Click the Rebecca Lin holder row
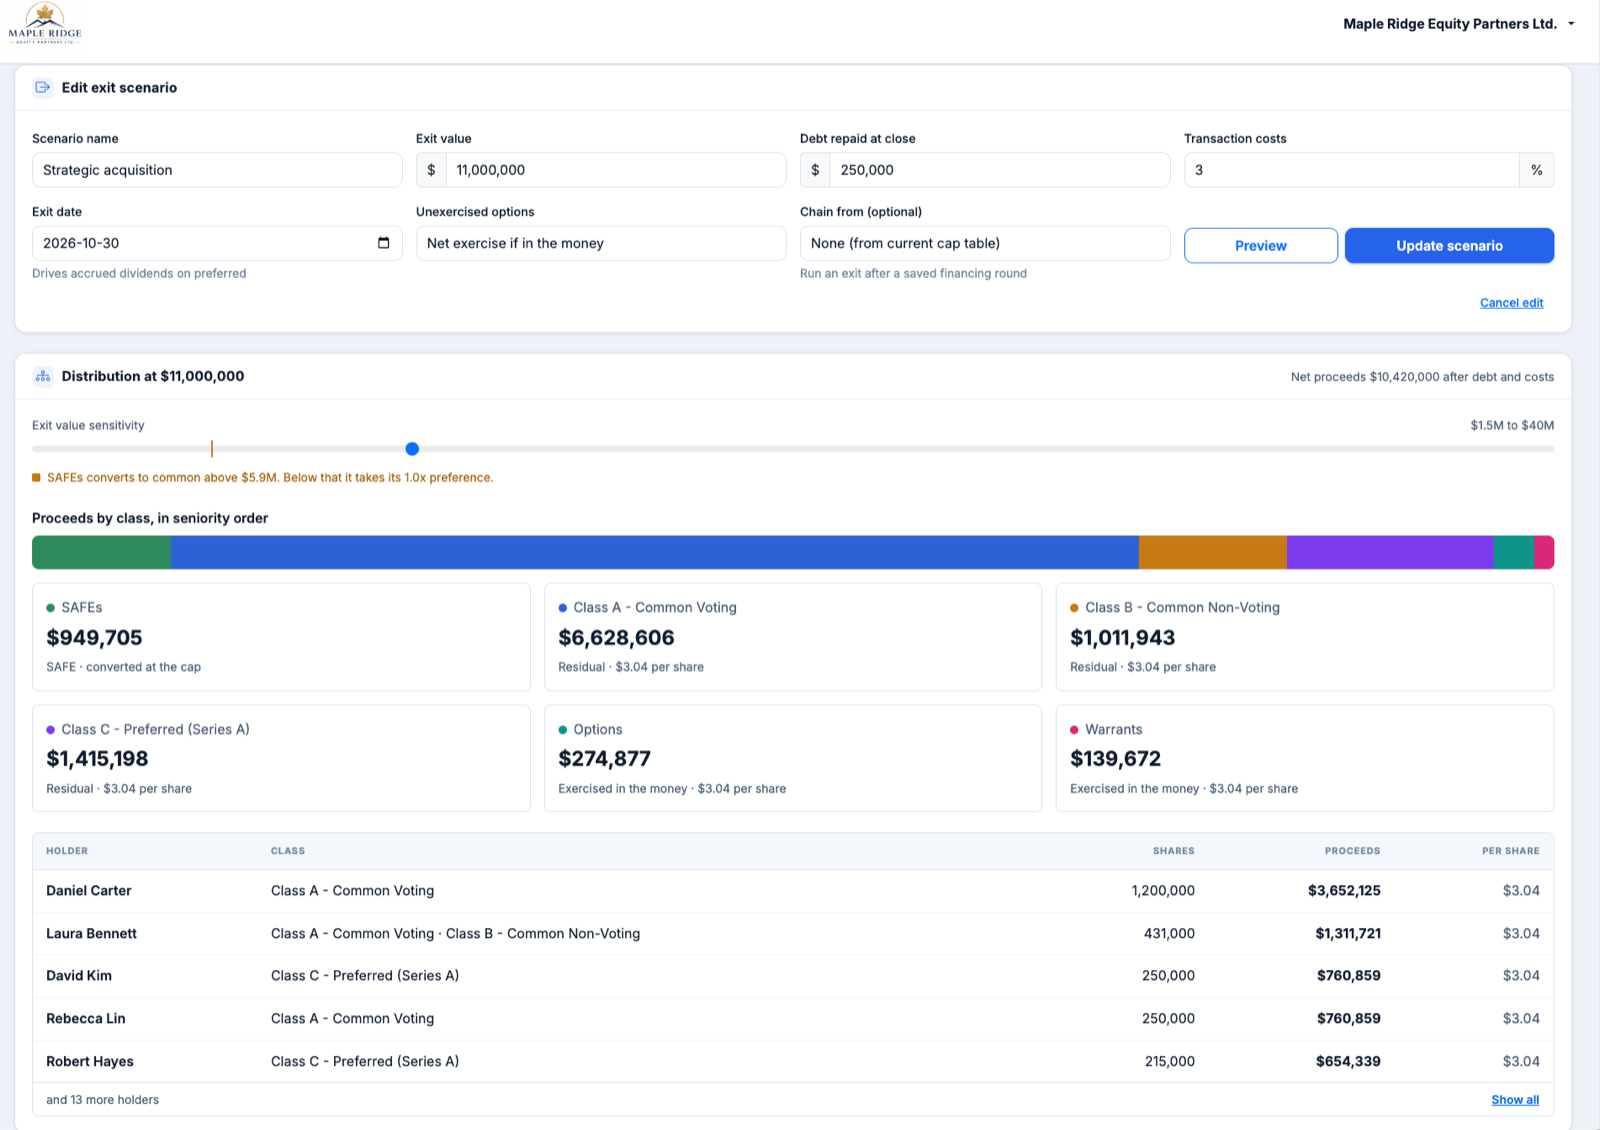Image resolution: width=1600 pixels, height=1130 pixels. 793,1019
